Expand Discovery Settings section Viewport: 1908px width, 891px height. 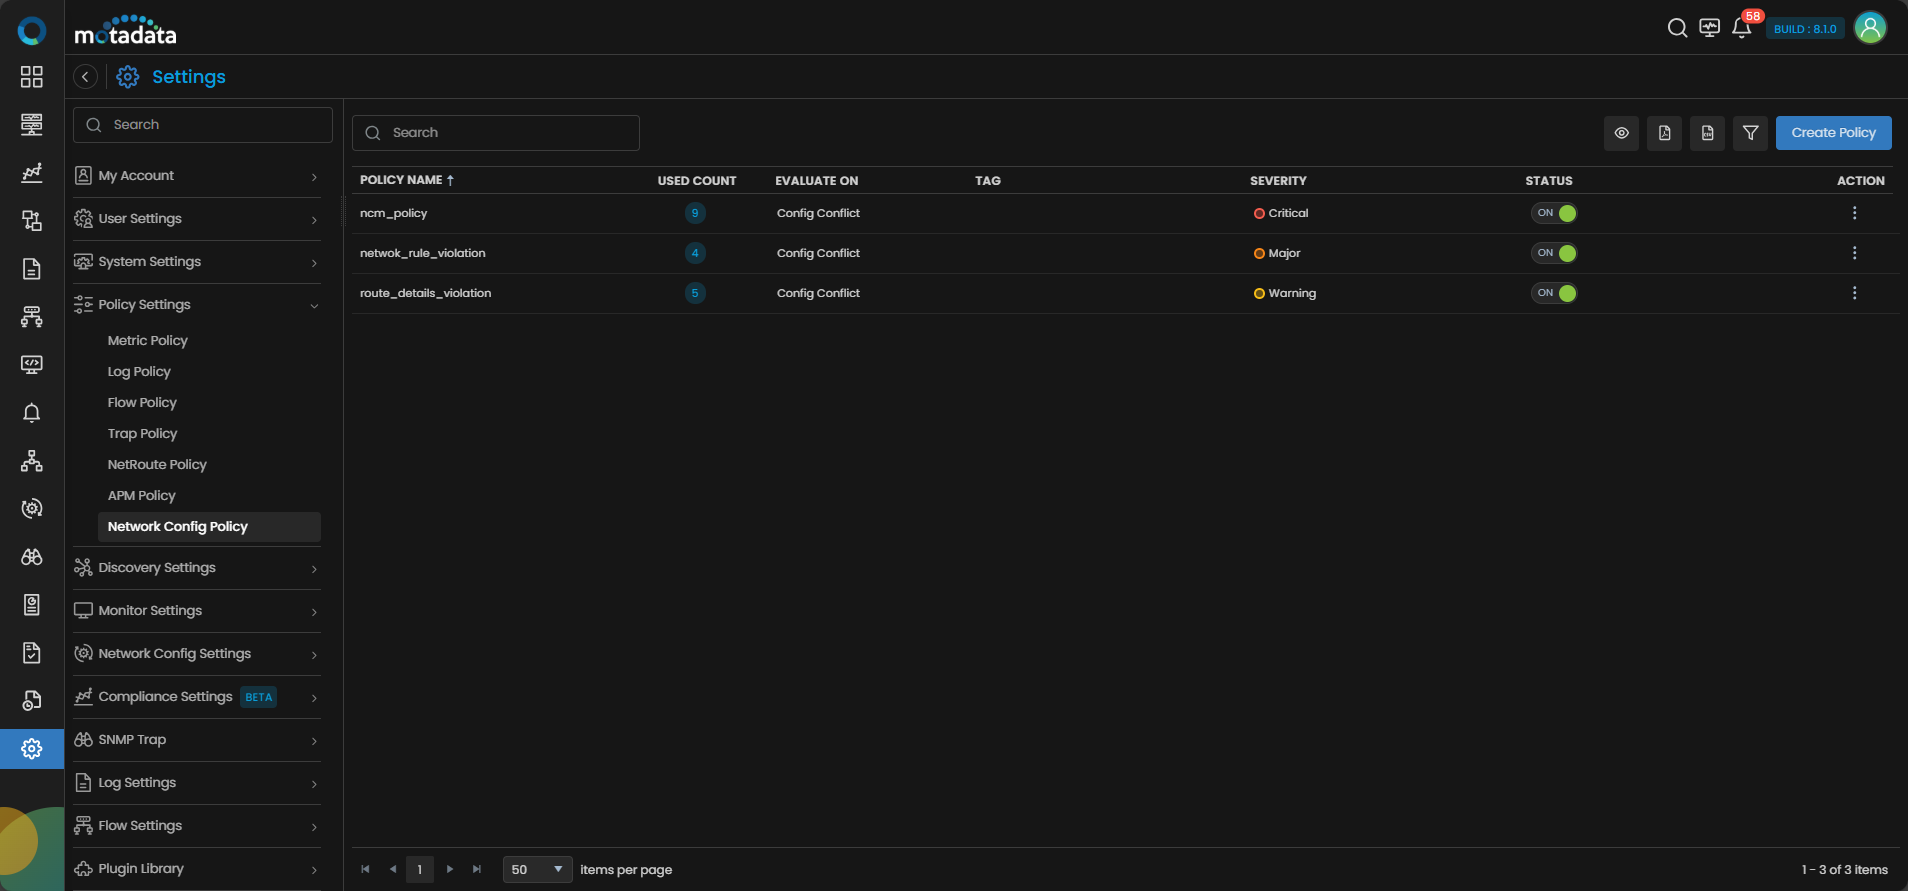tap(197, 568)
